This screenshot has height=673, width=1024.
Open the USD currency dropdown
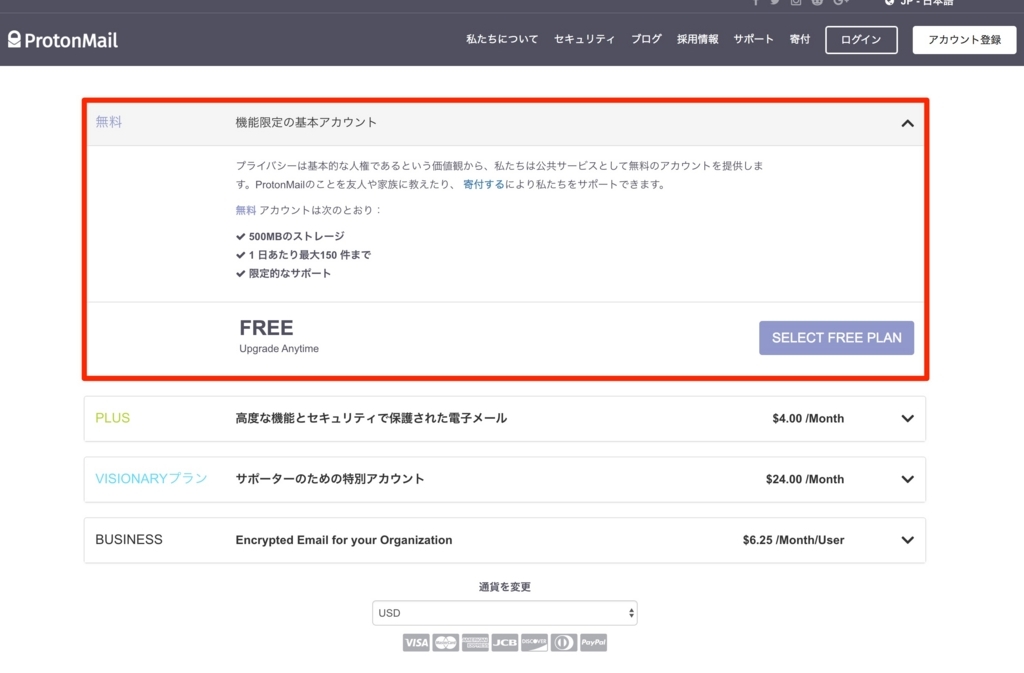tap(505, 613)
